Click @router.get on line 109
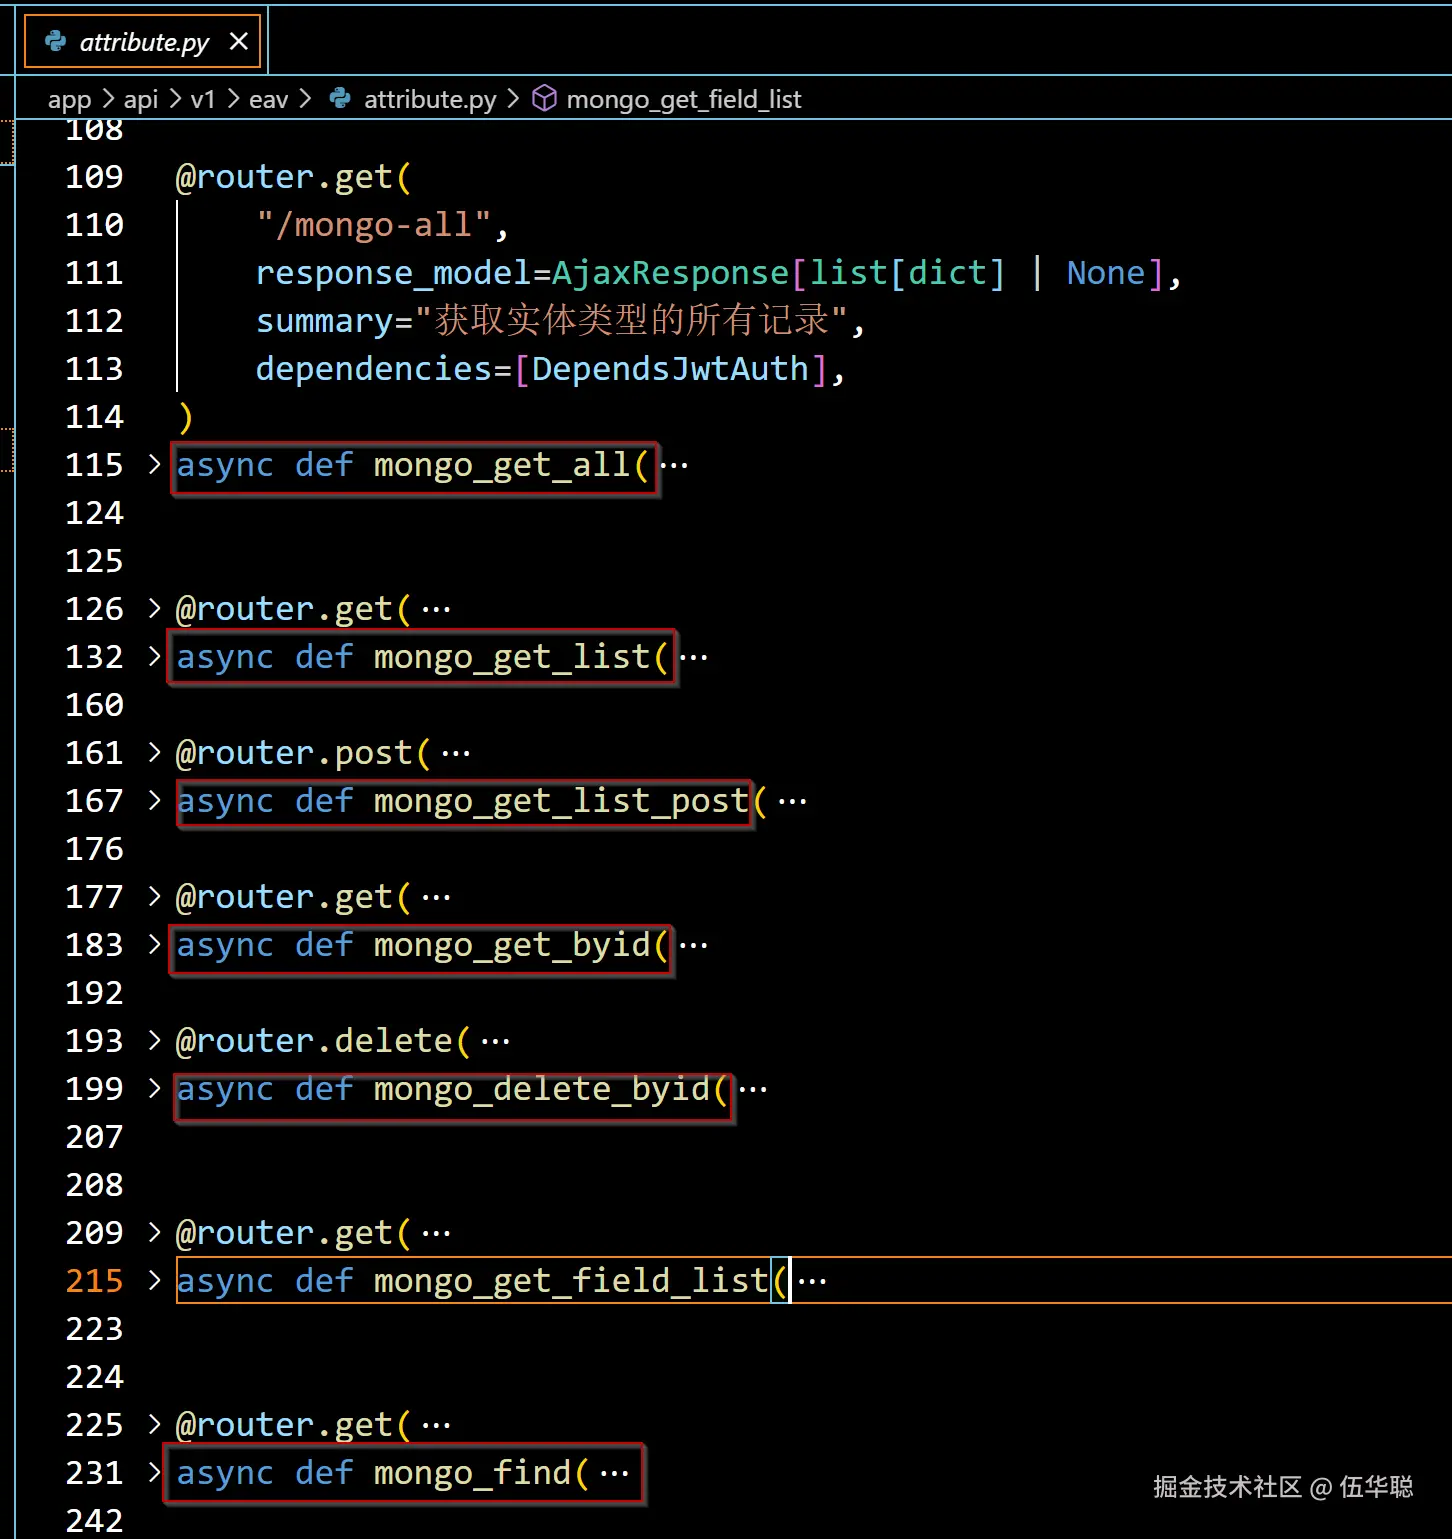1452x1539 pixels. coord(284,177)
